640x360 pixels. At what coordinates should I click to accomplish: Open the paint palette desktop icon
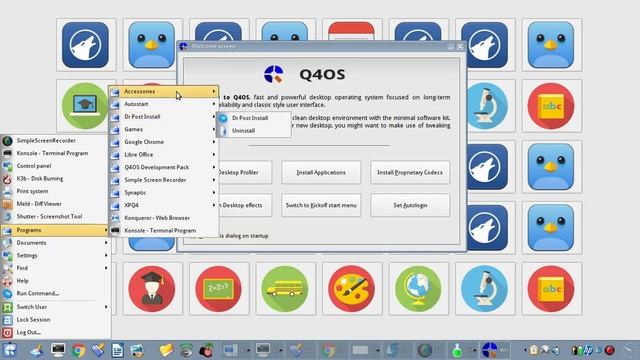coord(351,289)
